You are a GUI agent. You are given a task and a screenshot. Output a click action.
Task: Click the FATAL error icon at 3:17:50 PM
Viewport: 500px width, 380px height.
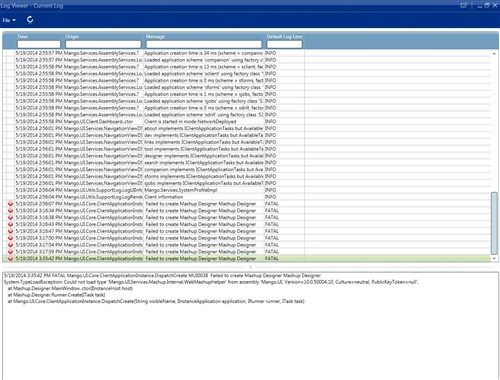[x=11, y=238]
